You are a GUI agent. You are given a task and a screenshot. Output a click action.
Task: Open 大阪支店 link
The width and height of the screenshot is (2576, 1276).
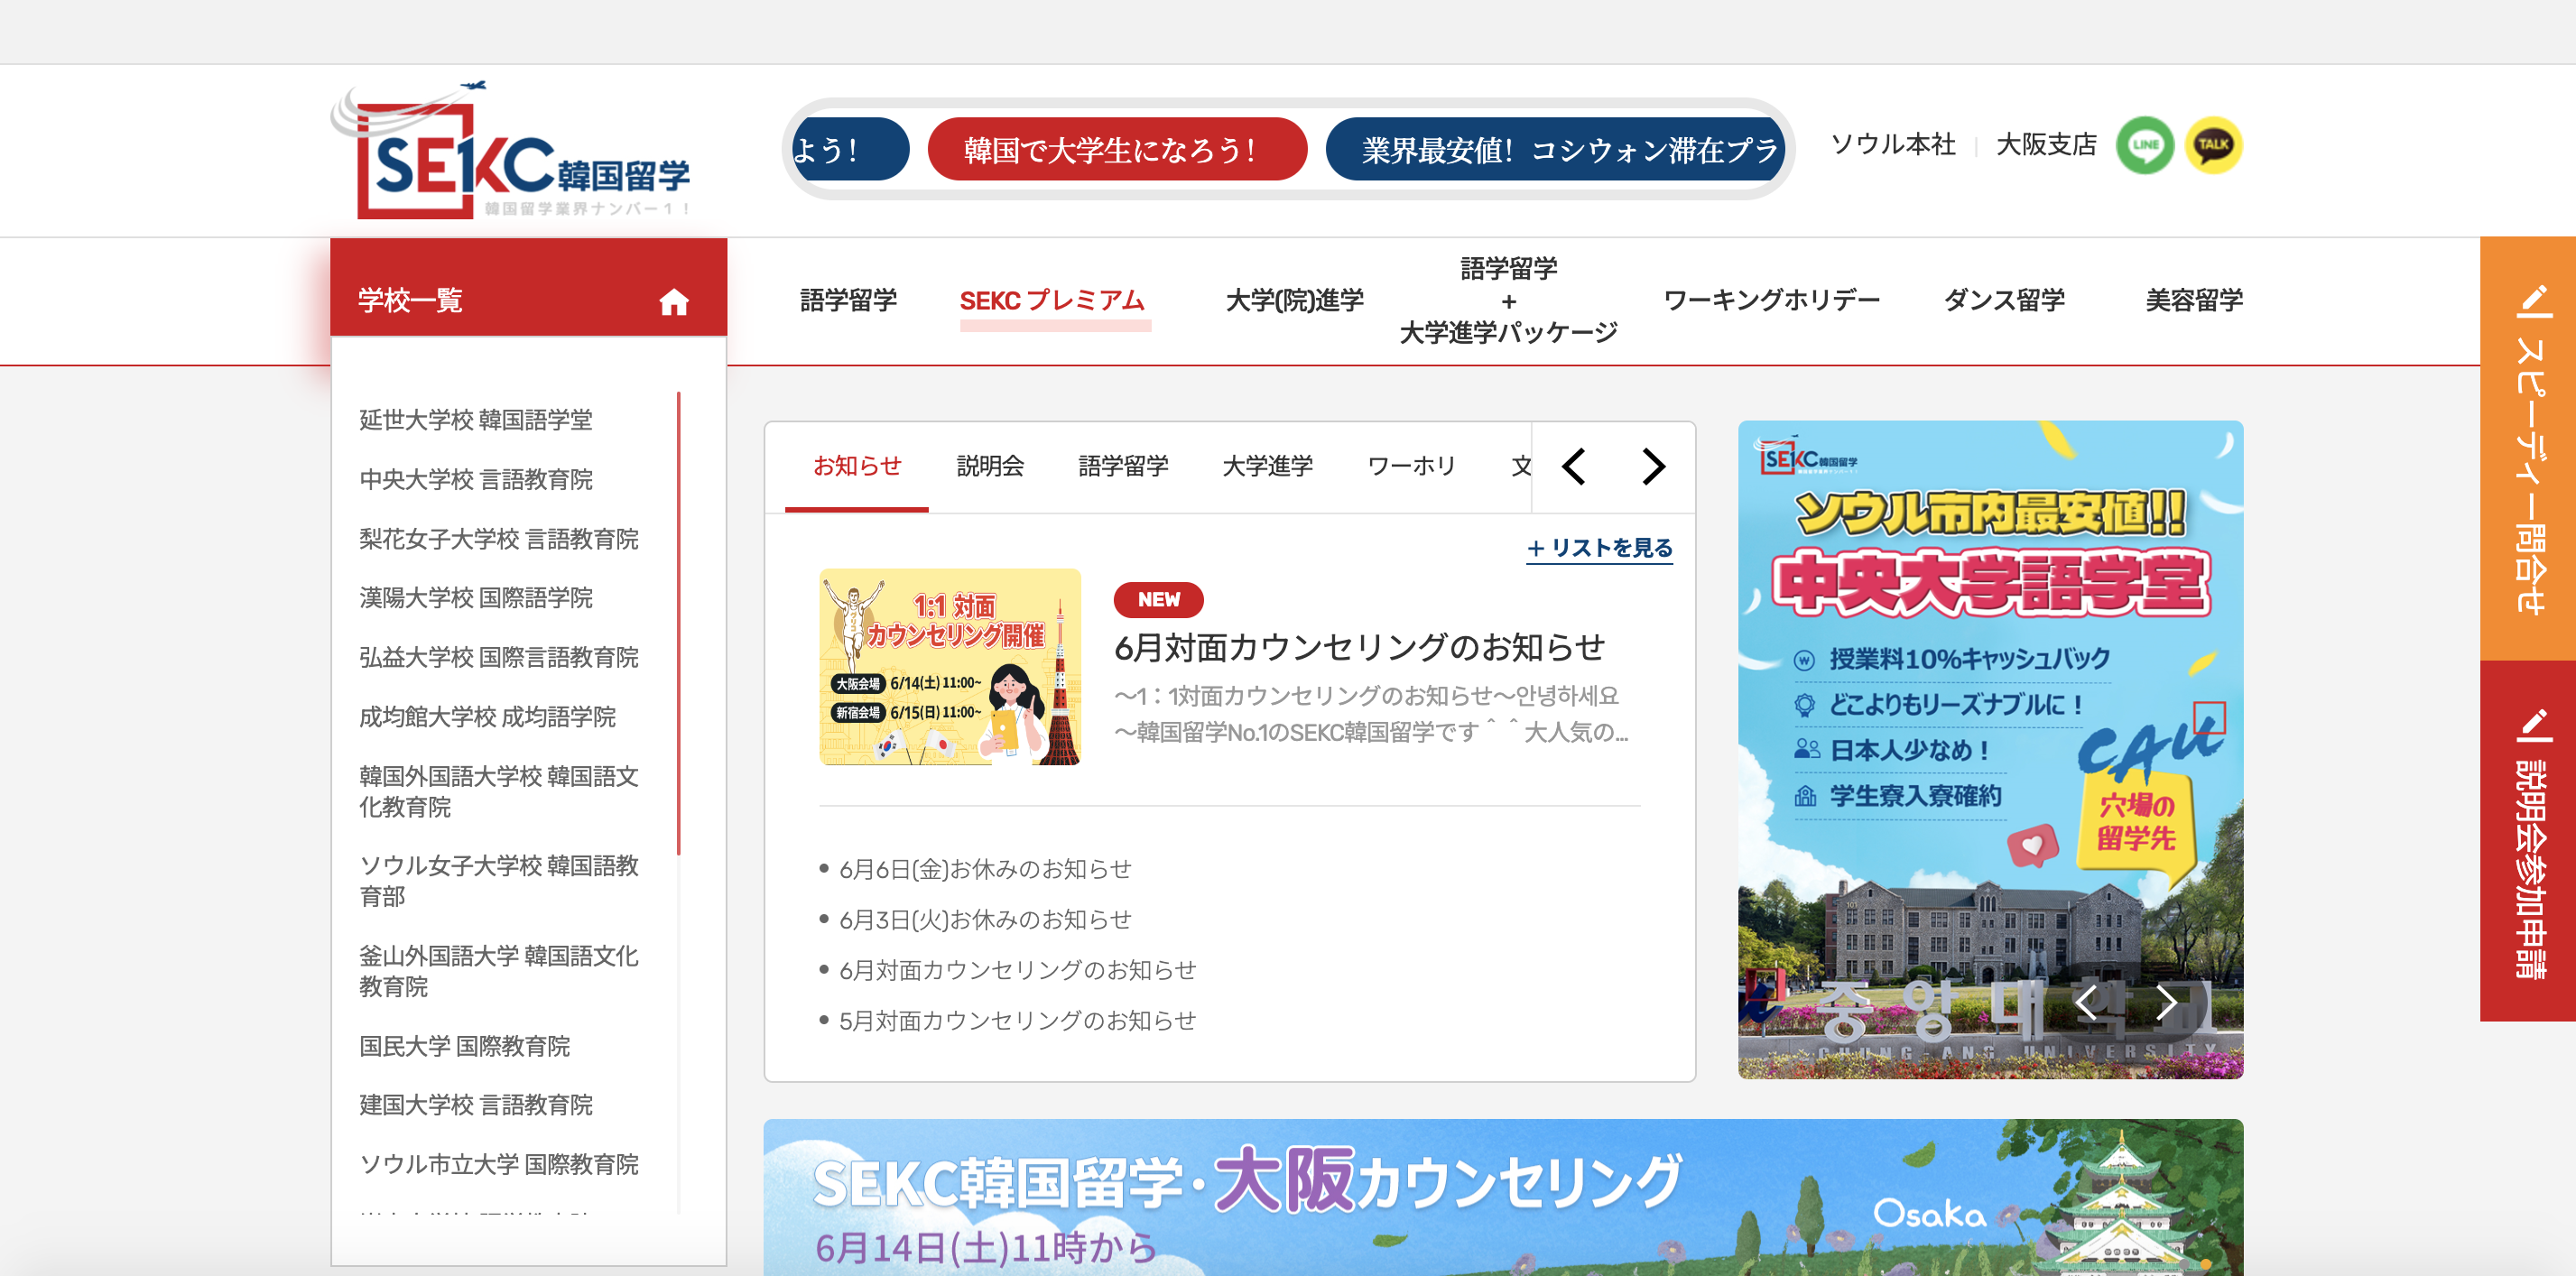click(2046, 145)
